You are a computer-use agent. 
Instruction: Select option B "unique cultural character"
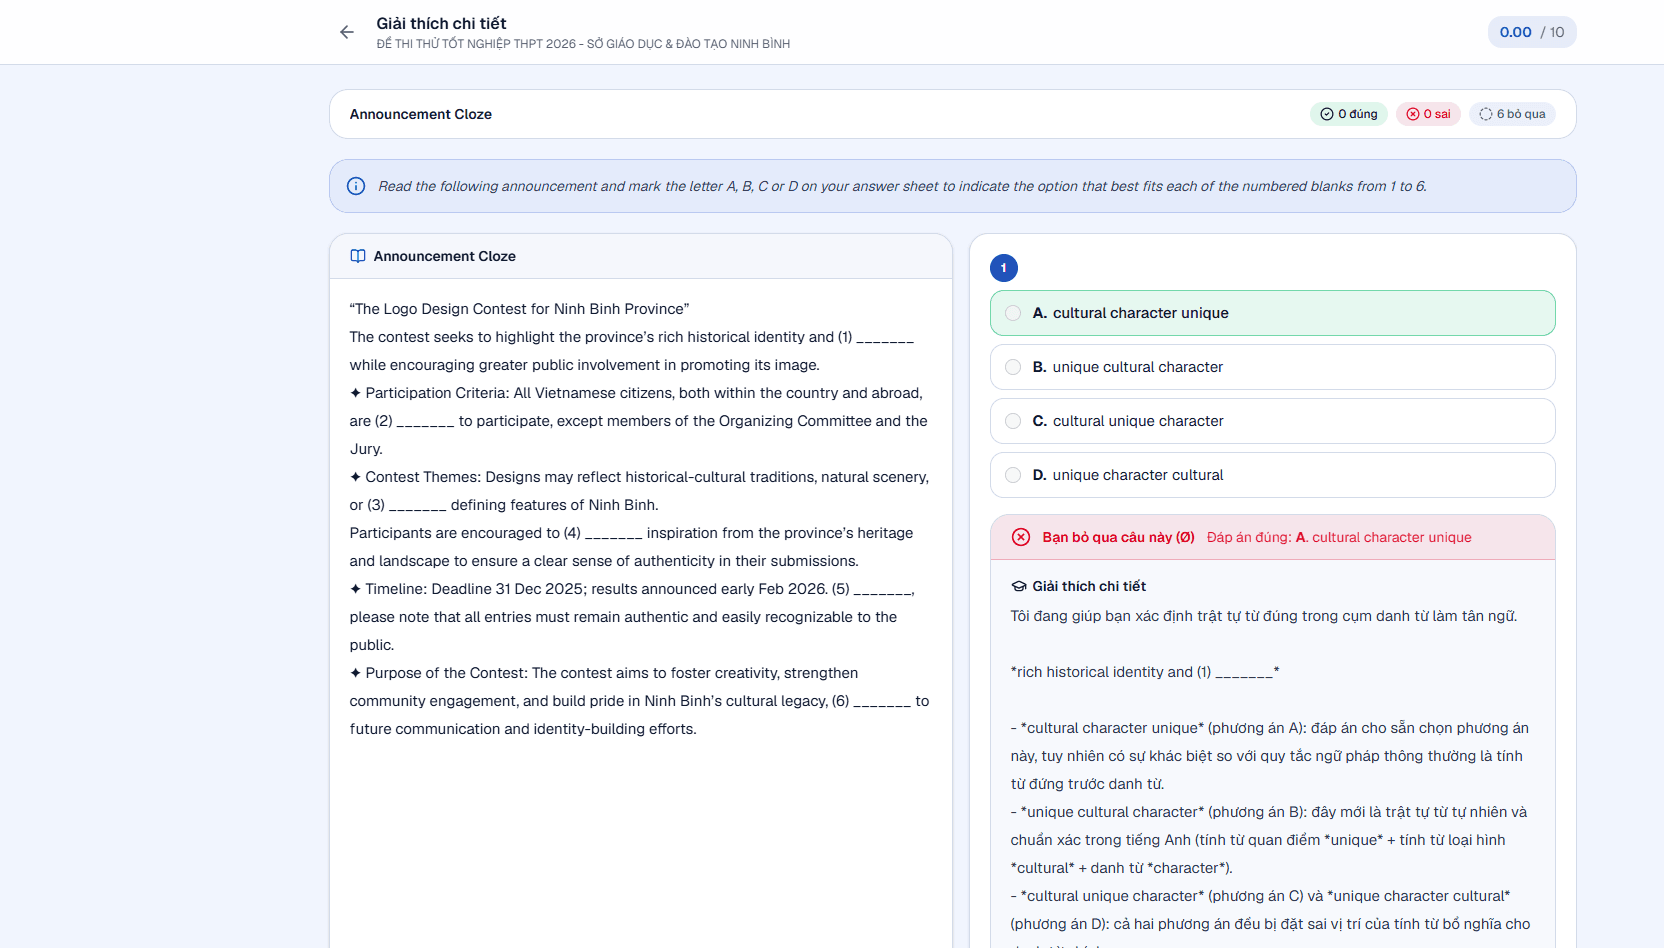1273,367
